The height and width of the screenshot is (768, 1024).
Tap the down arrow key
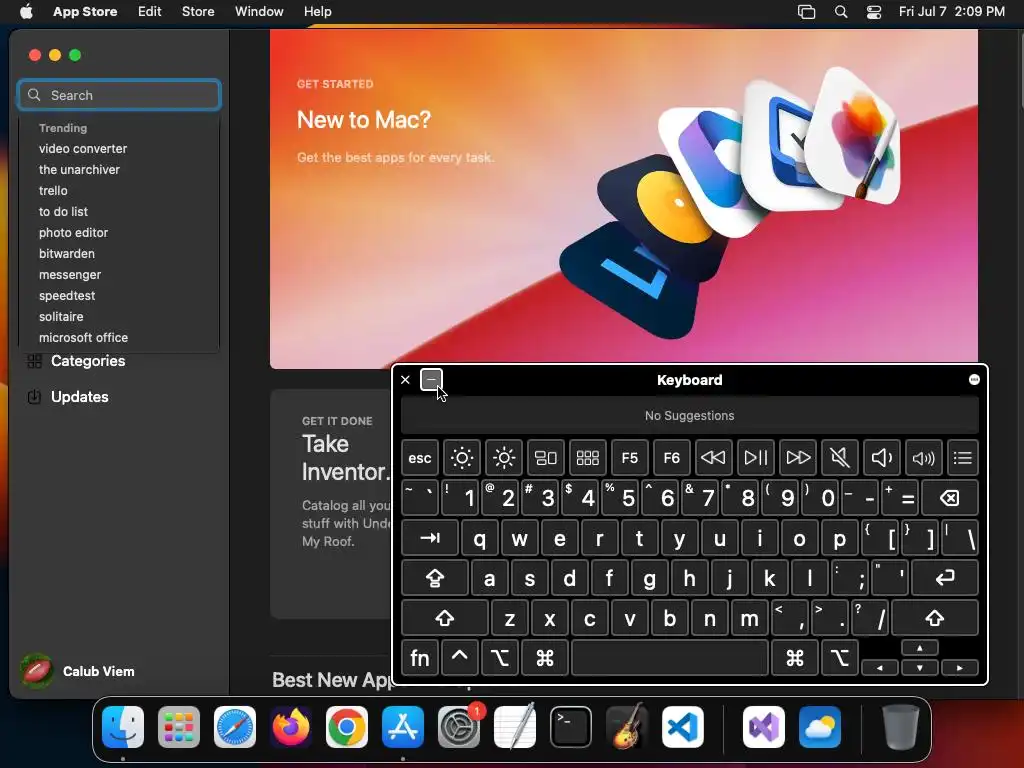click(920, 667)
